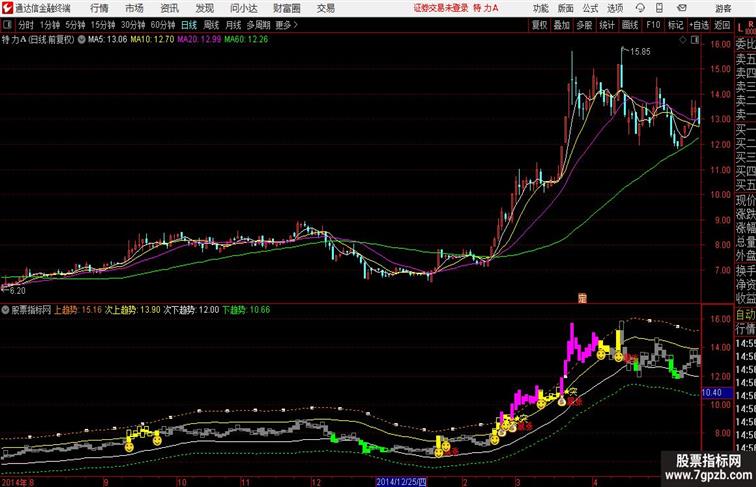
Task: Click the 15.85 high price label
Action: click(x=640, y=52)
